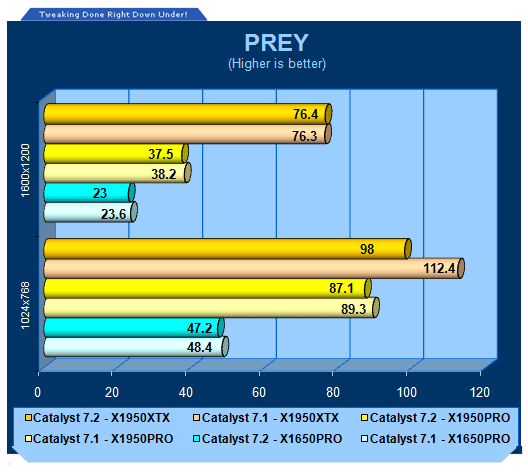Image resolution: width=528 pixels, height=476 pixels.
Task: Click the 87.1 bar value label
Action: (341, 288)
